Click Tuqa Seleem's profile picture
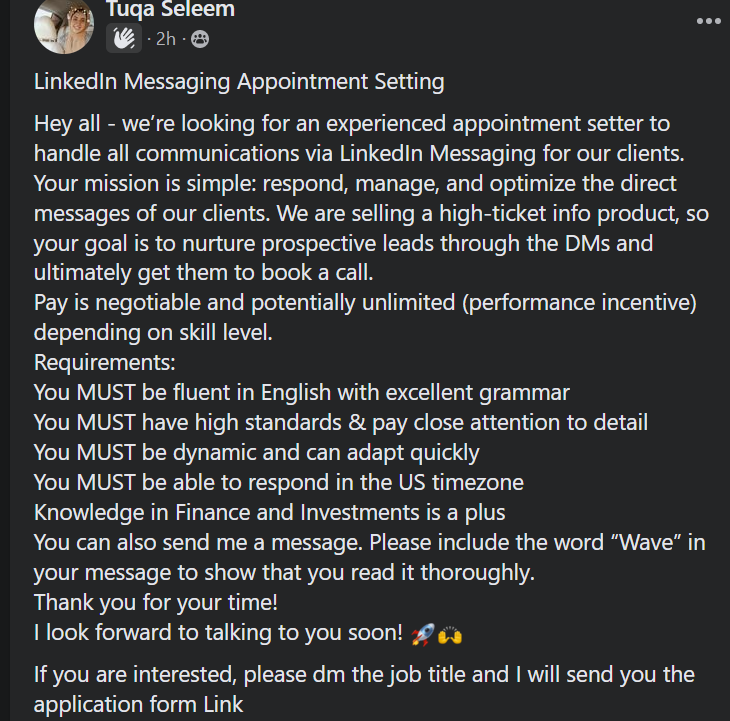The image size is (730, 721). pyautogui.click(x=64, y=26)
